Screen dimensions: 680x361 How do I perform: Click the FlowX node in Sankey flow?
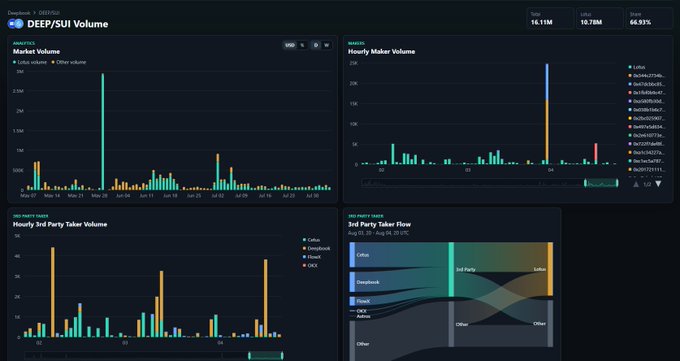tap(352, 301)
